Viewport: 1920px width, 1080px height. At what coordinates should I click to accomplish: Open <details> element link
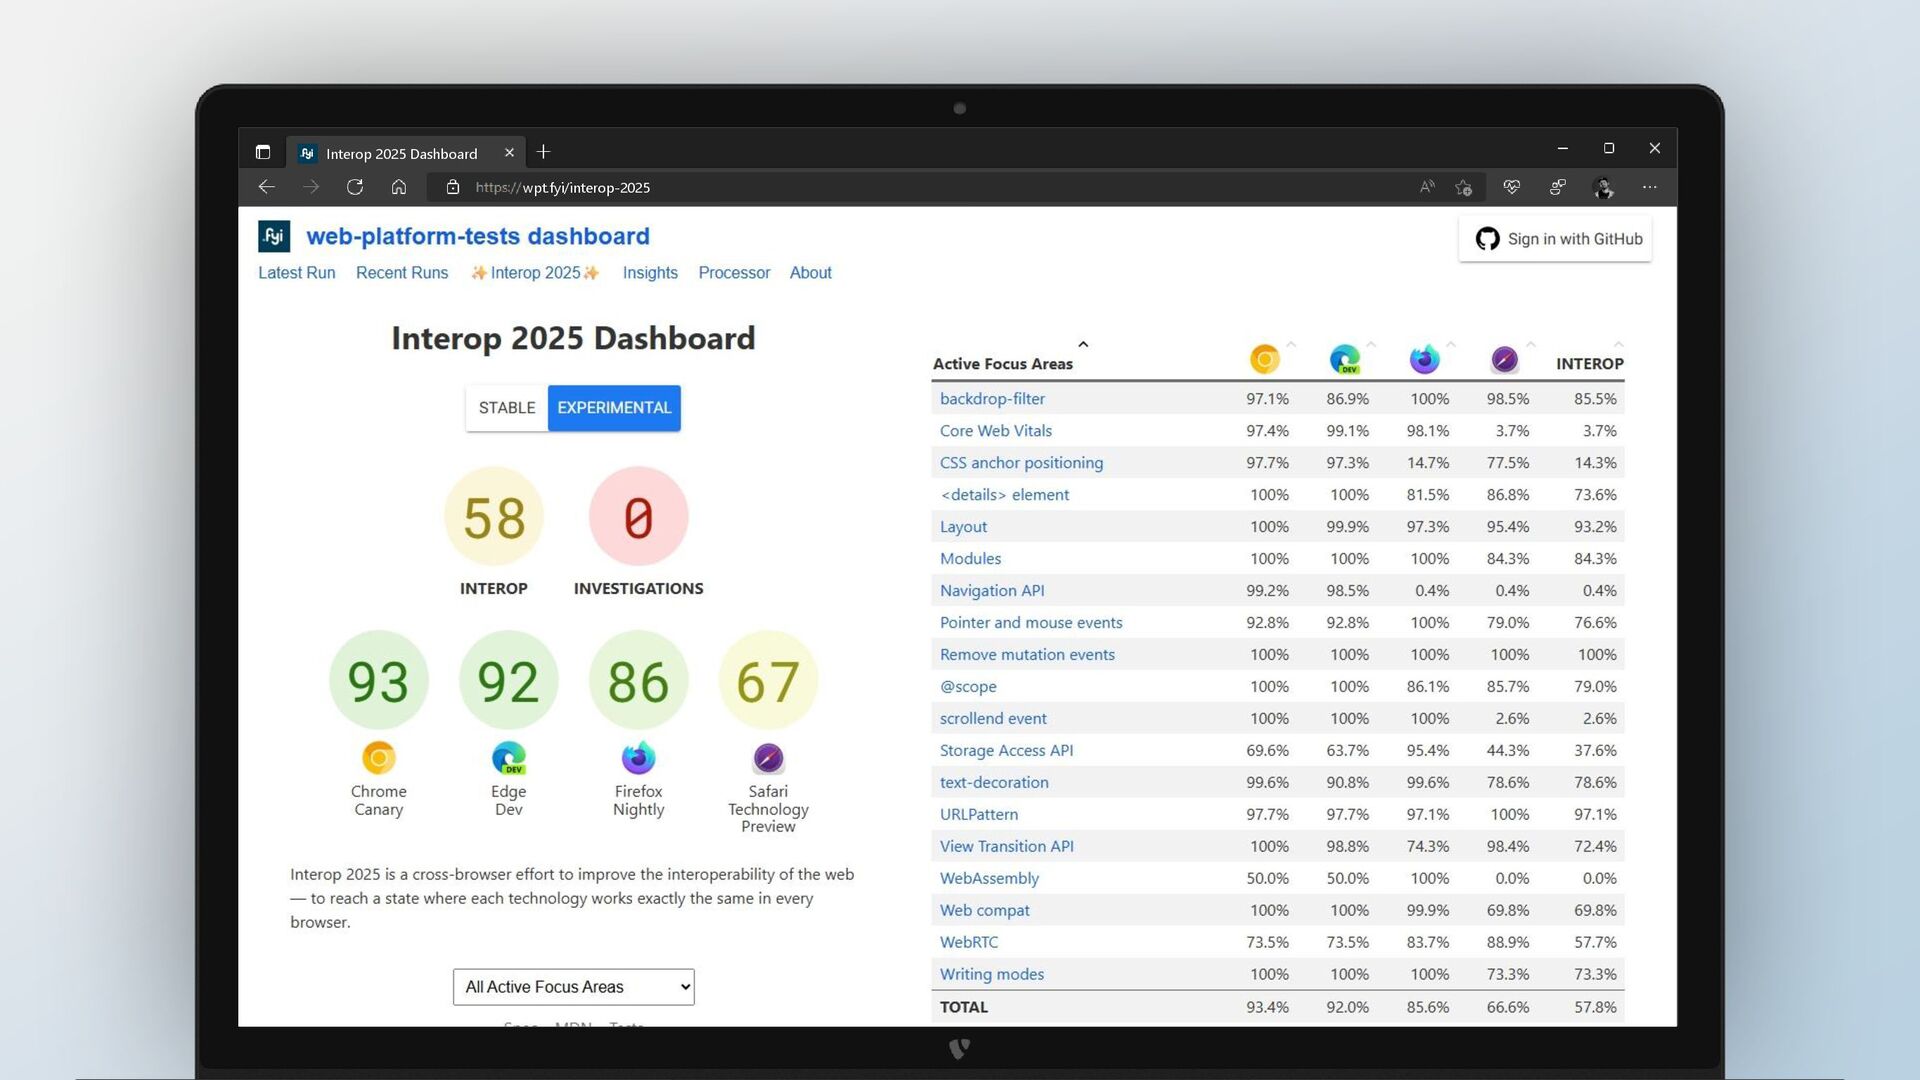pyautogui.click(x=1004, y=495)
